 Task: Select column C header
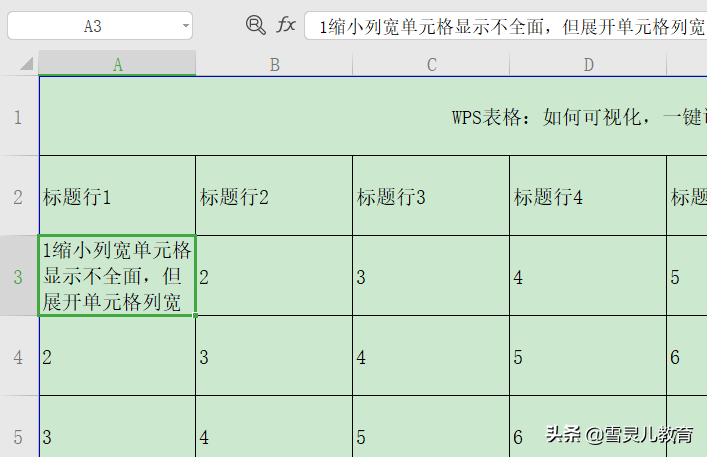point(431,63)
